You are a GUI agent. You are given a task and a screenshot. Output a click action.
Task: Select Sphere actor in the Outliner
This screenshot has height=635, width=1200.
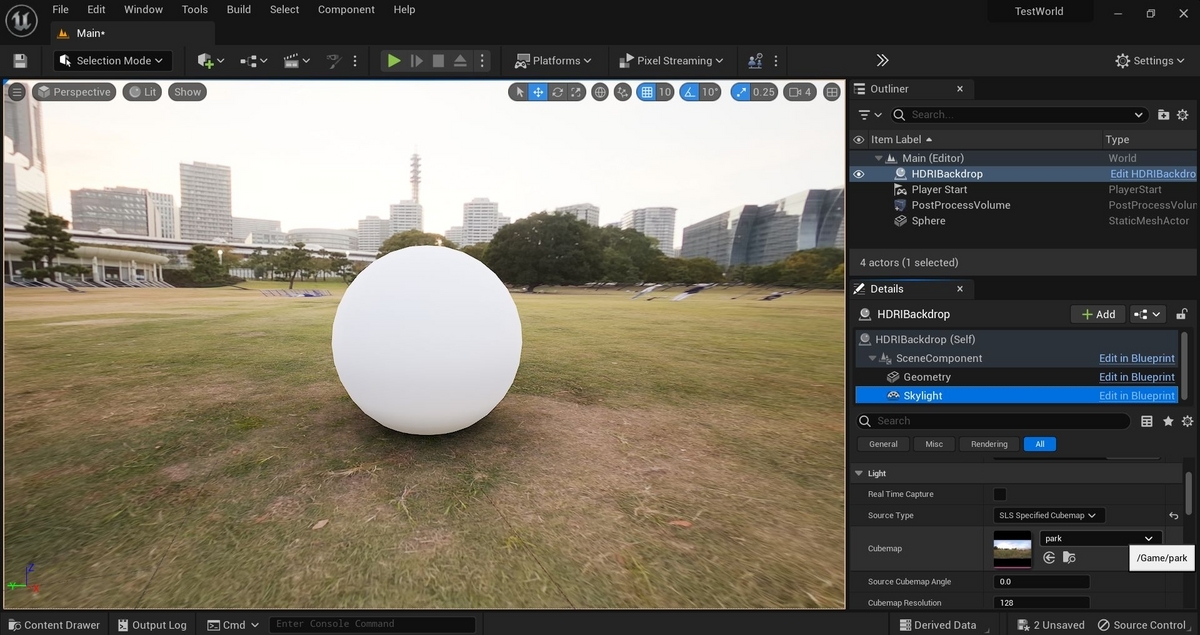point(928,221)
